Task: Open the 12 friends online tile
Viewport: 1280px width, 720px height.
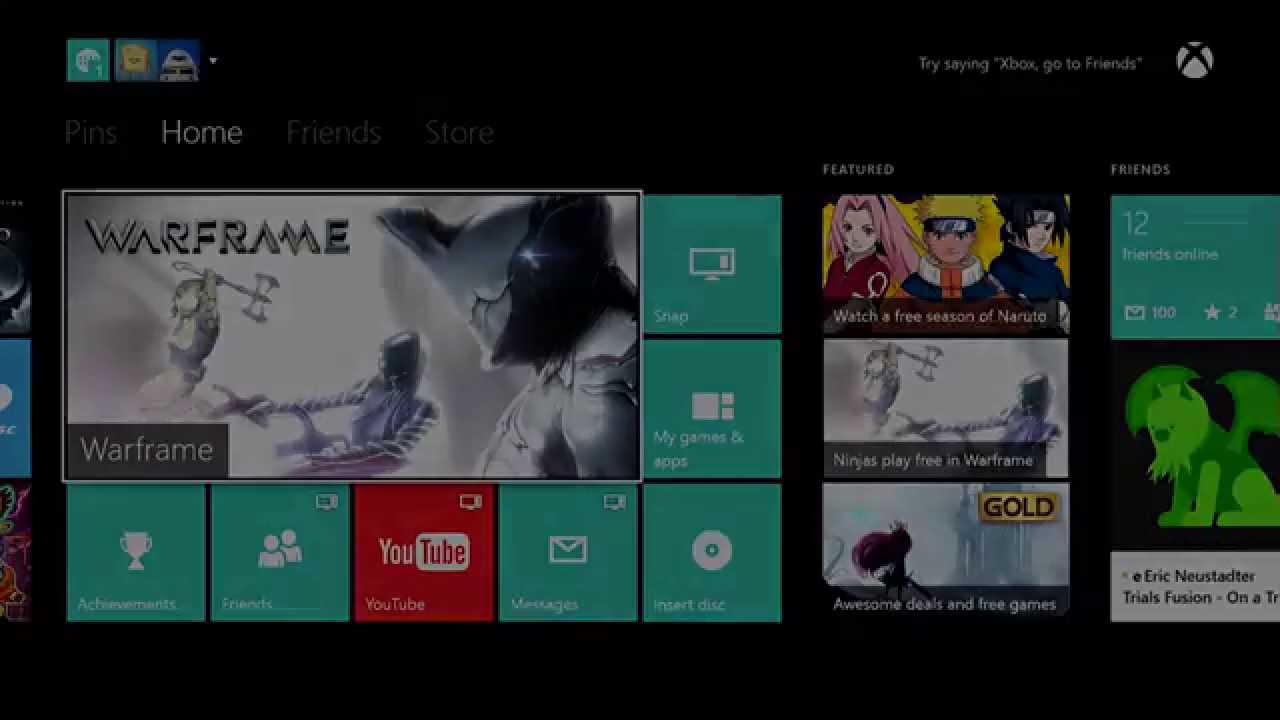Action: 1195,266
